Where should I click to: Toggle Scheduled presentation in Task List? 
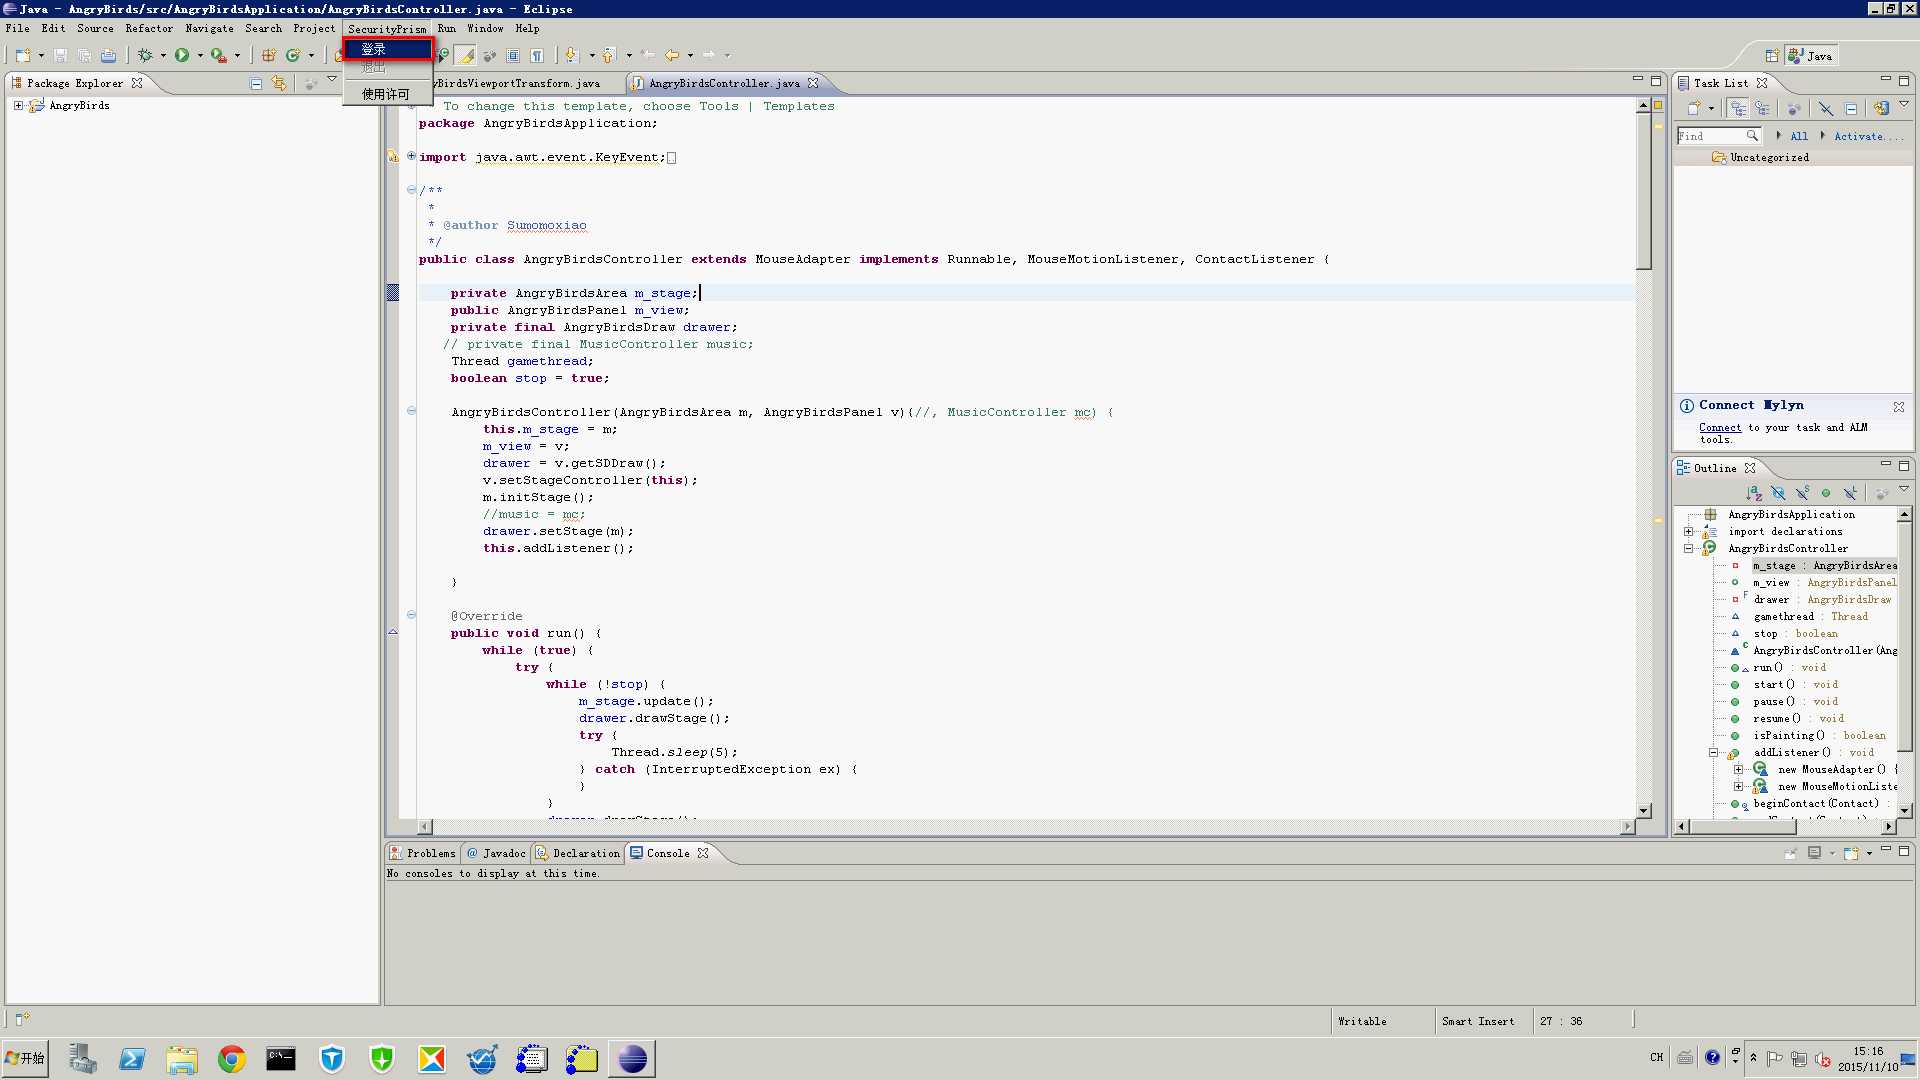pyautogui.click(x=1762, y=108)
